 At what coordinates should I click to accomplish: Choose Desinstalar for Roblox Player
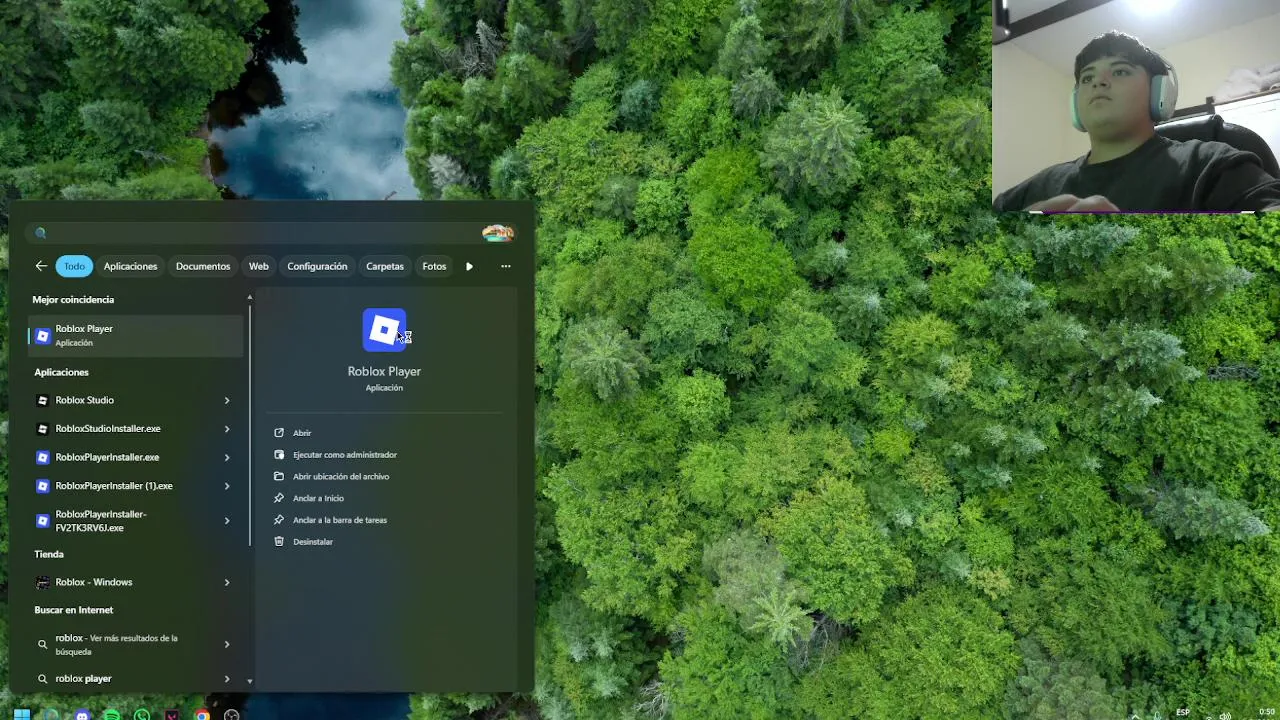(313, 542)
